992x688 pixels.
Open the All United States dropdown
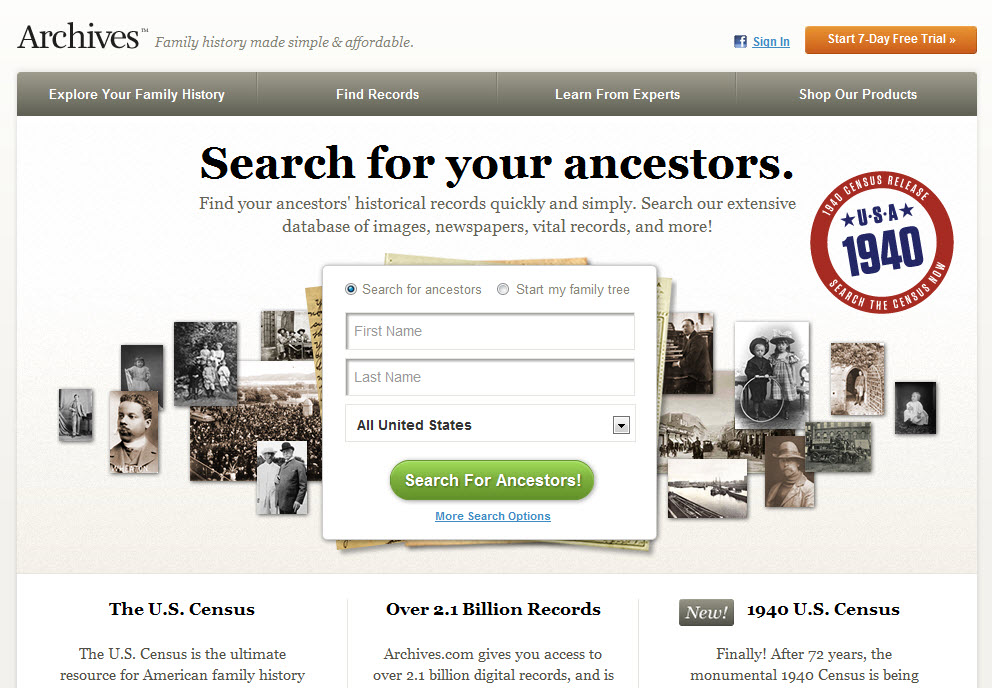pyautogui.click(x=490, y=425)
